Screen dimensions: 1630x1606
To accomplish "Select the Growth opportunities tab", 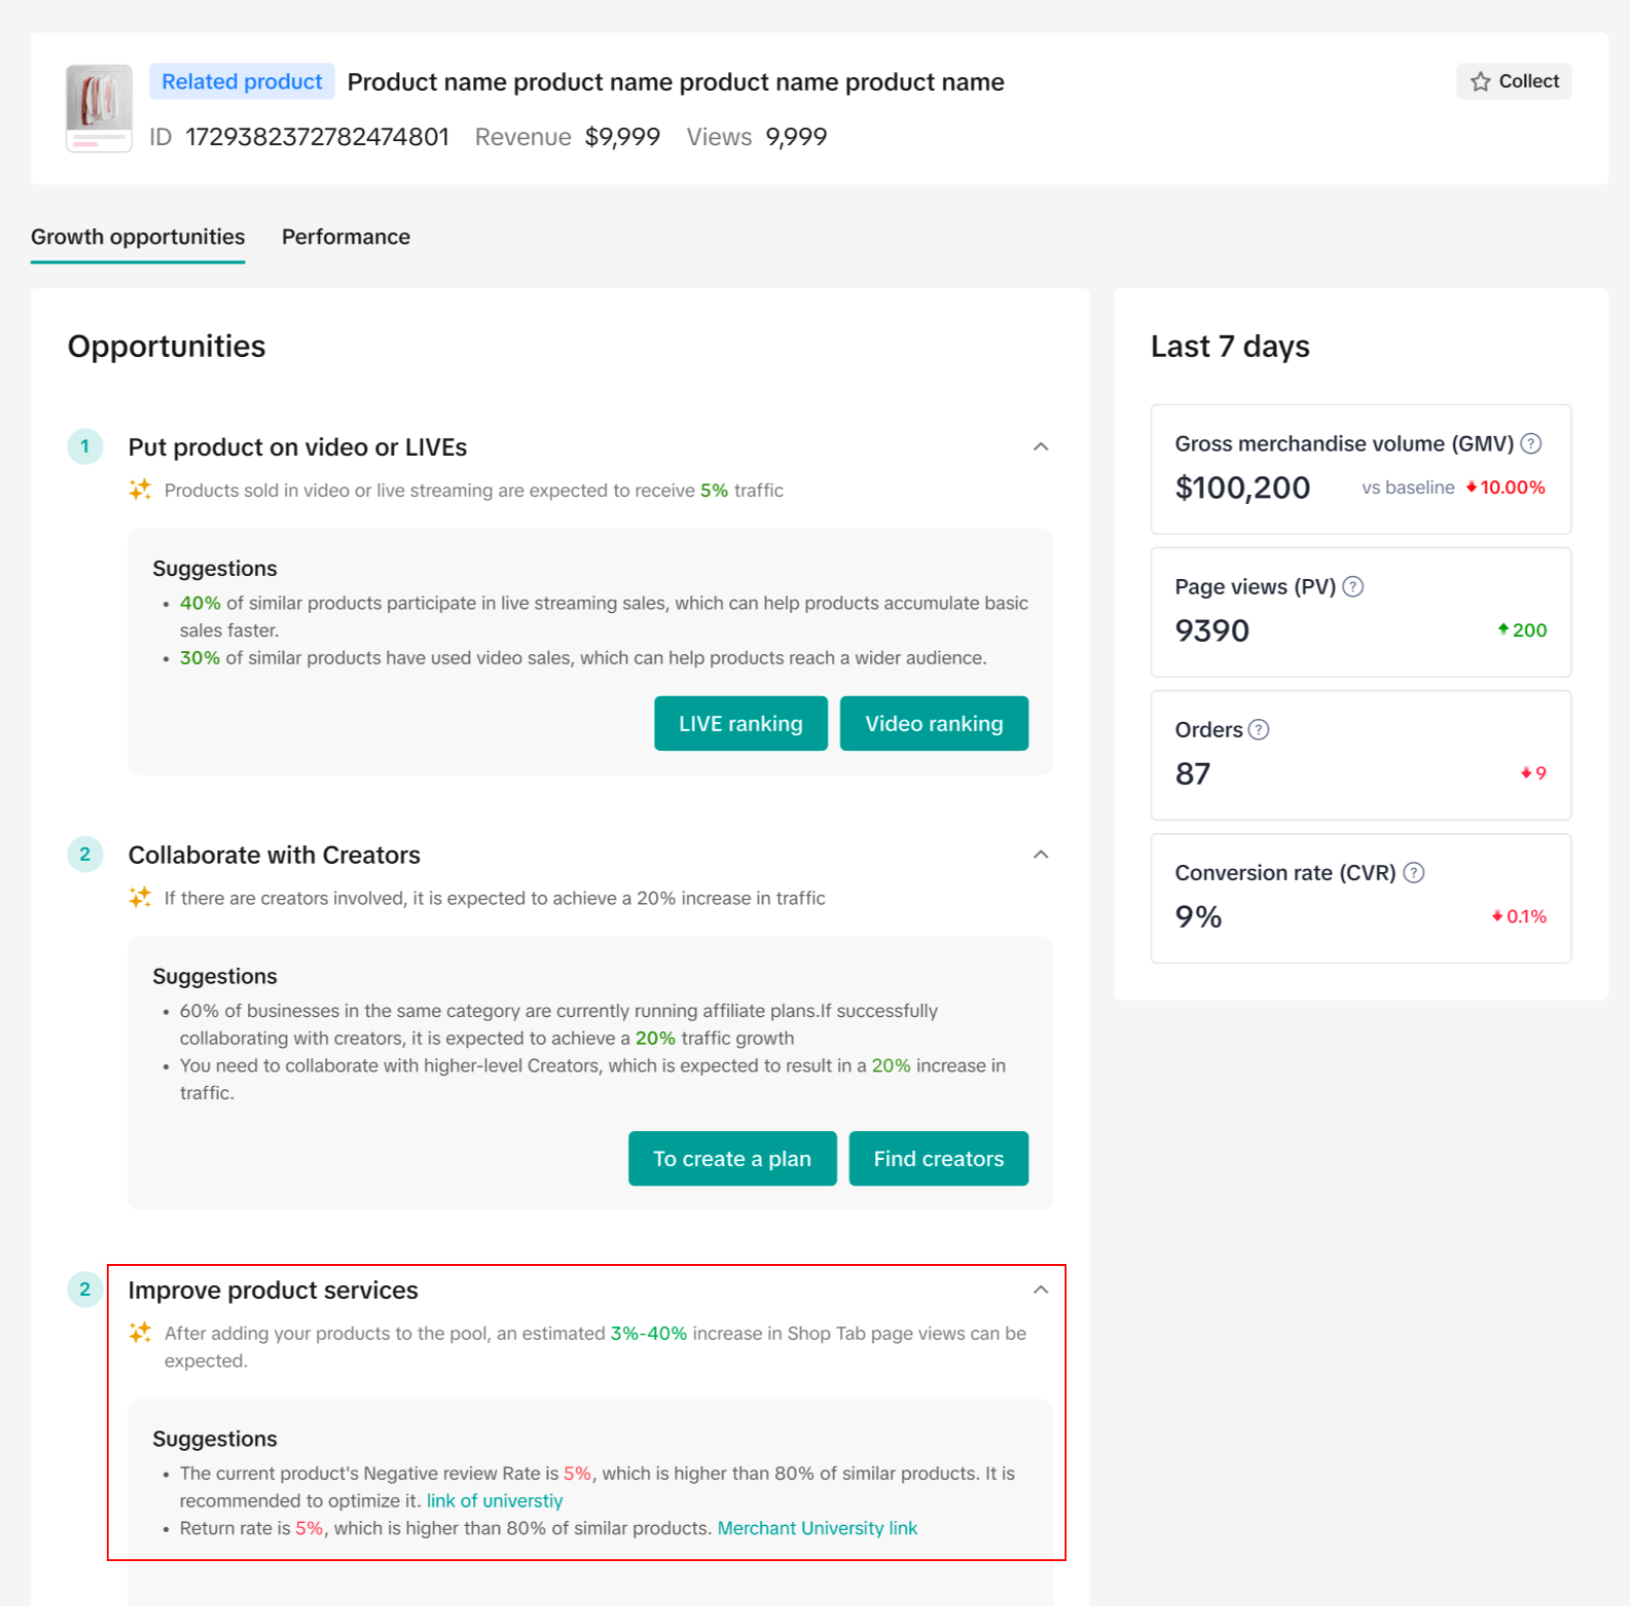I will pyautogui.click(x=138, y=237).
